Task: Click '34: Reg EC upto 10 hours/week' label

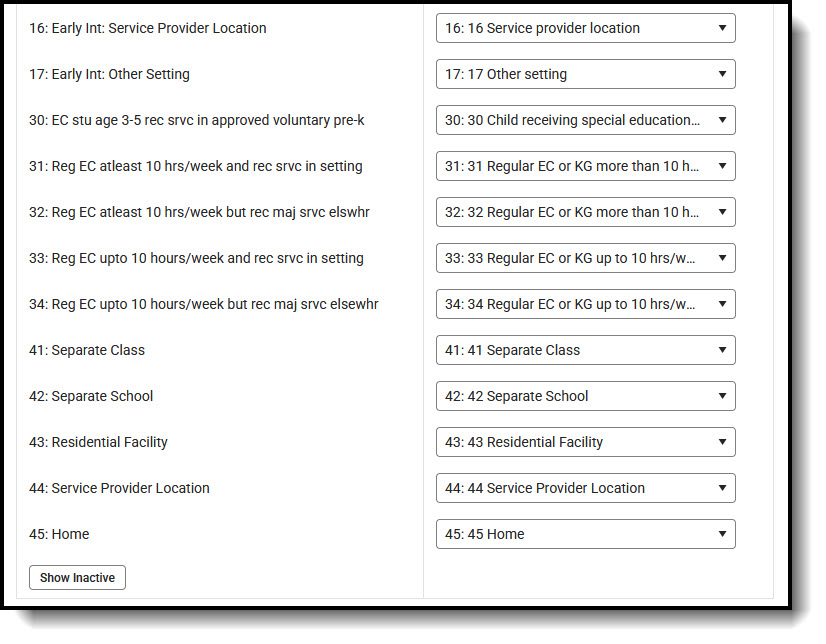Action: tap(203, 304)
